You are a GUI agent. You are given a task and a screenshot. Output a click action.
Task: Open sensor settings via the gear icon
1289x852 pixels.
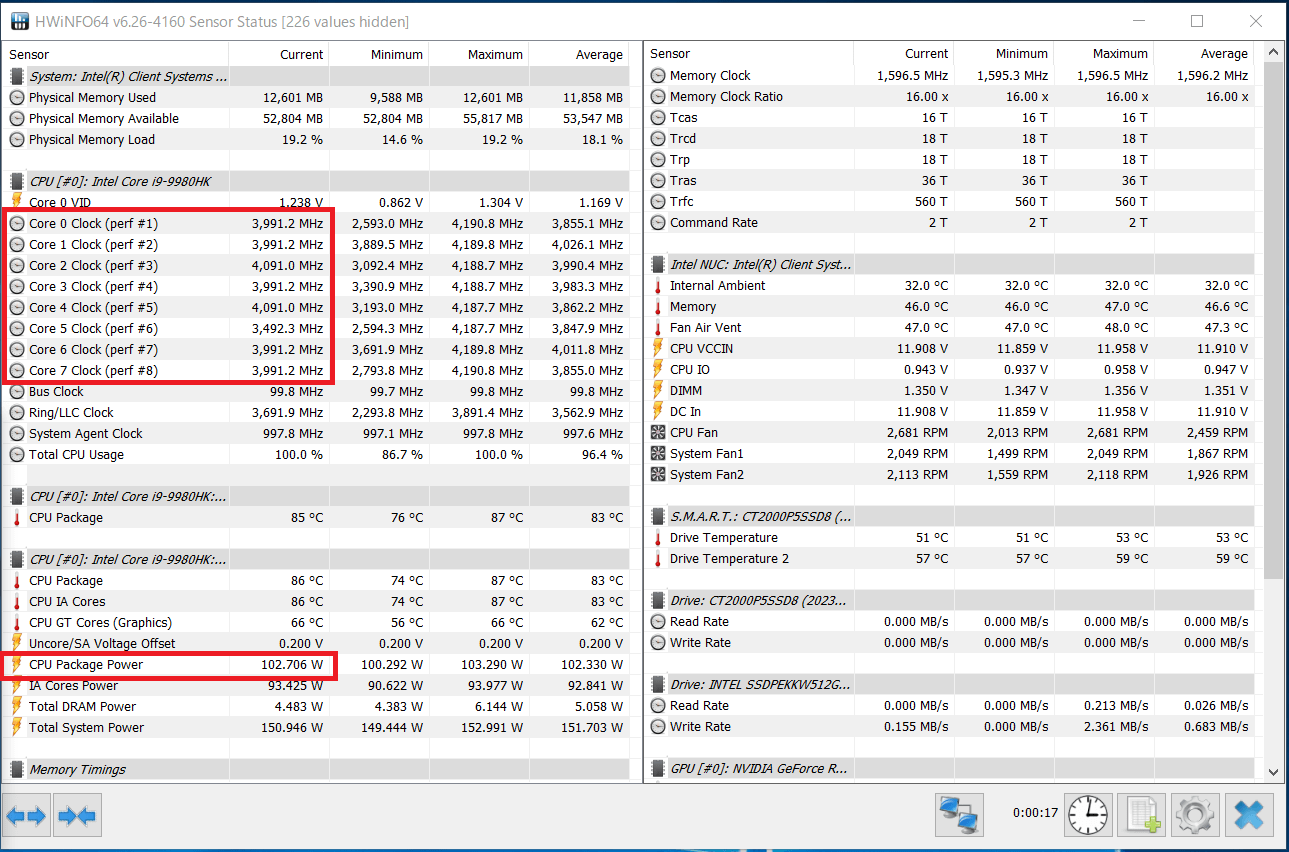click(1195, 815)
